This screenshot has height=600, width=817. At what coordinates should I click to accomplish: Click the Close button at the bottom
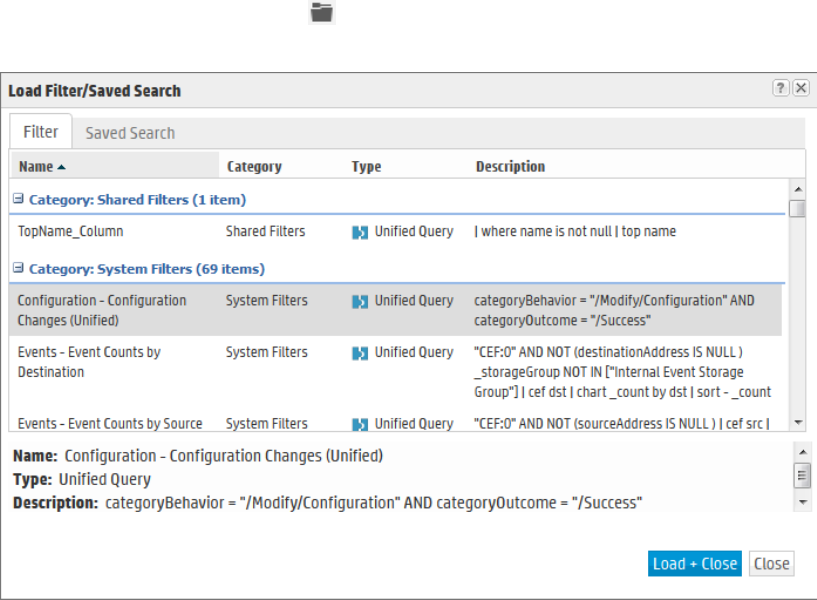click(771, 564)
